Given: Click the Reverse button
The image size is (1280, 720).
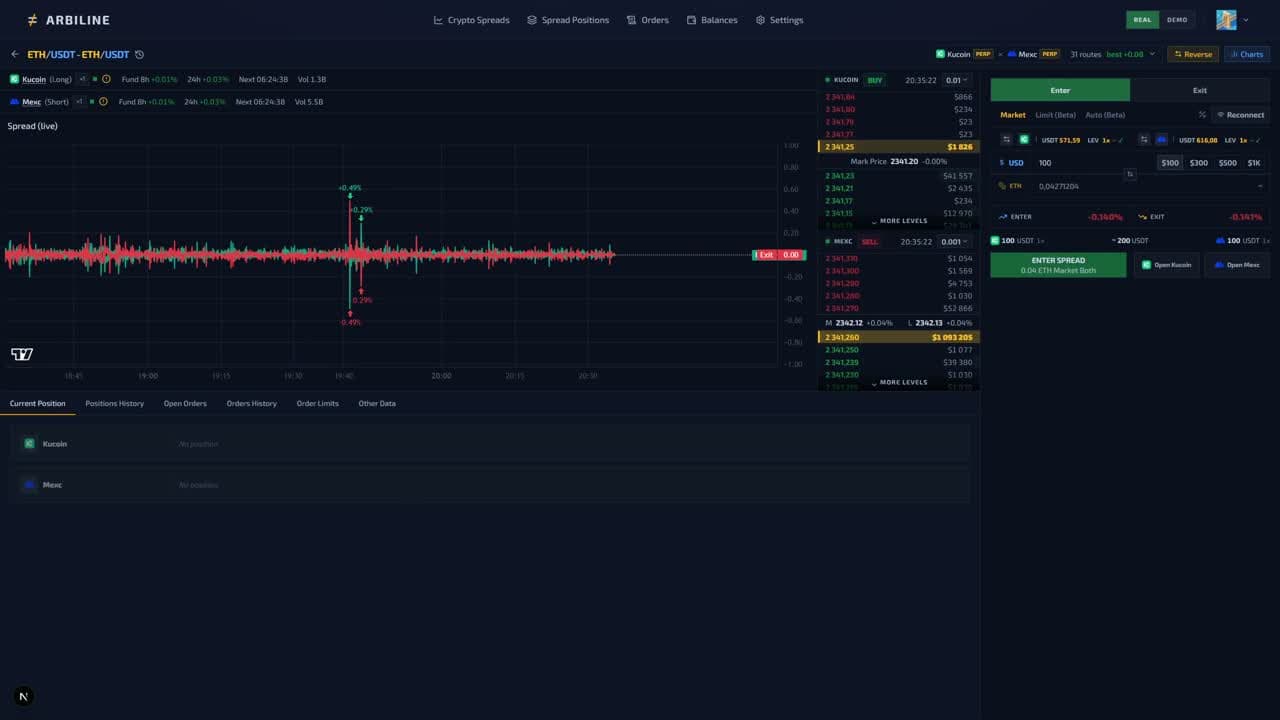Looking at the screenshot, I should tap(1193, 54).
